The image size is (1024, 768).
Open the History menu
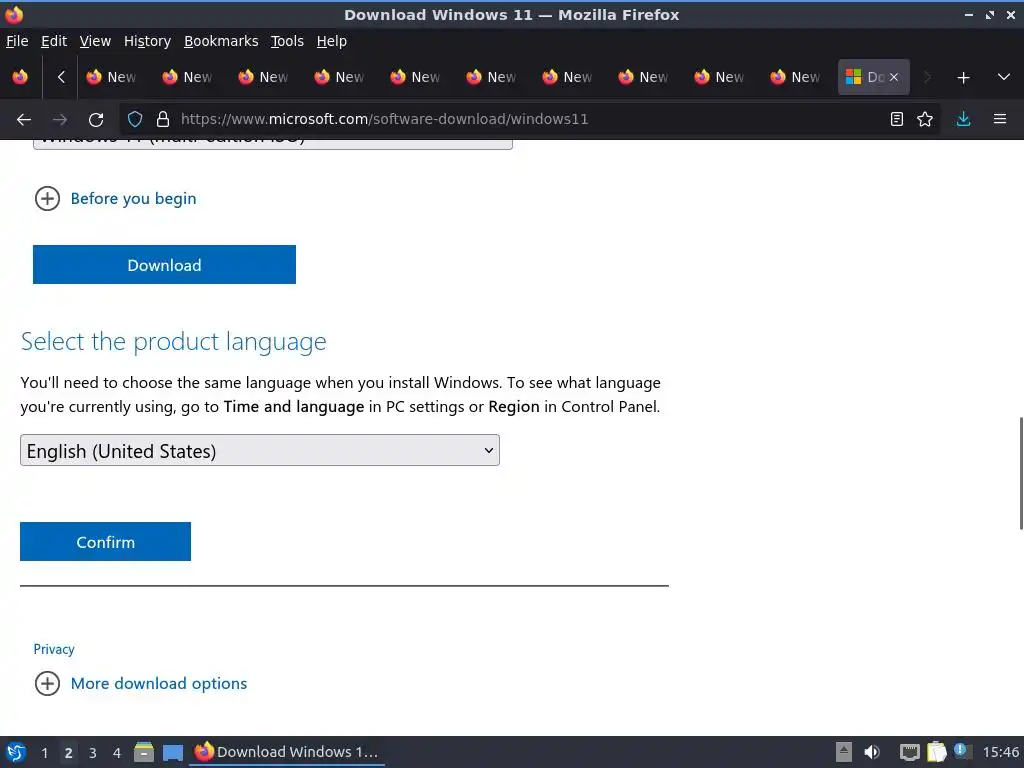(147, 41)
